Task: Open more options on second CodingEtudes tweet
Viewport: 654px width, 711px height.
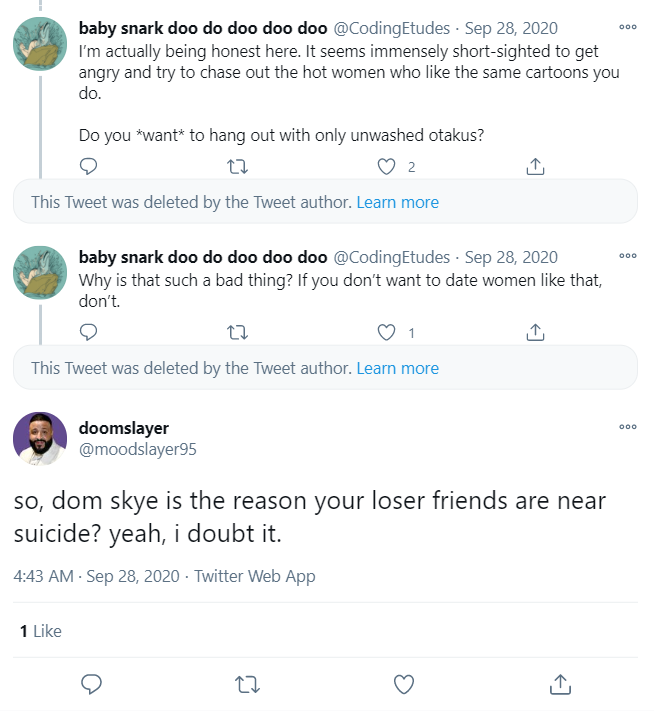Action: click(628, 256)
